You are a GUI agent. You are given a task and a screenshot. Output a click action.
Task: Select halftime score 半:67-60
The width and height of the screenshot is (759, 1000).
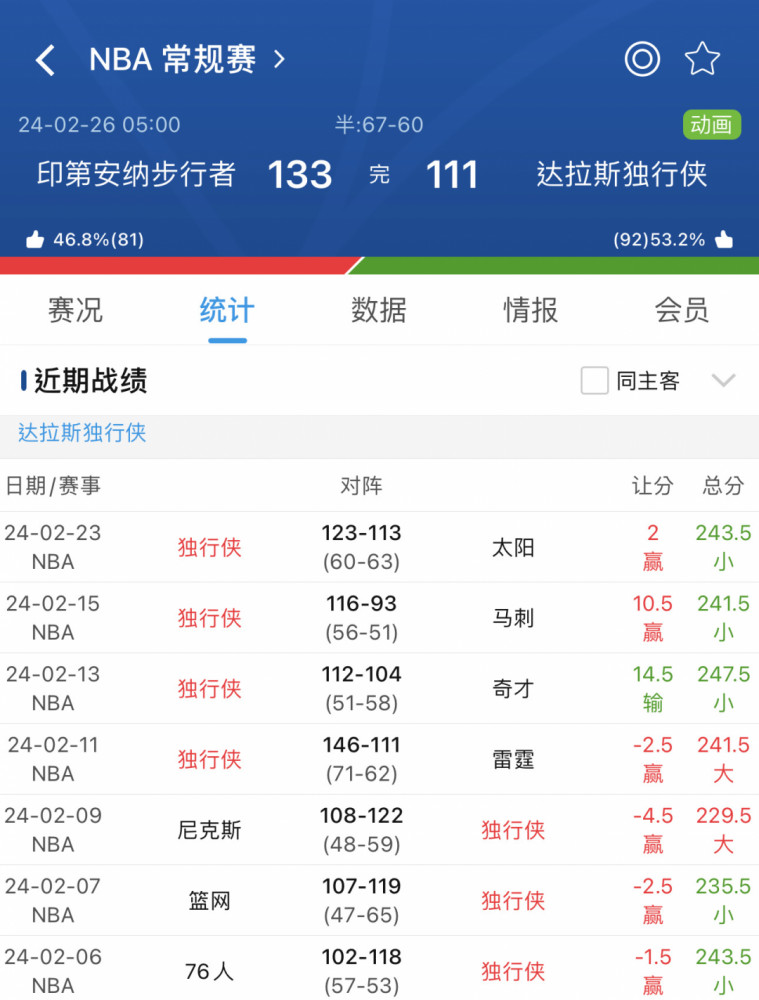380,124
